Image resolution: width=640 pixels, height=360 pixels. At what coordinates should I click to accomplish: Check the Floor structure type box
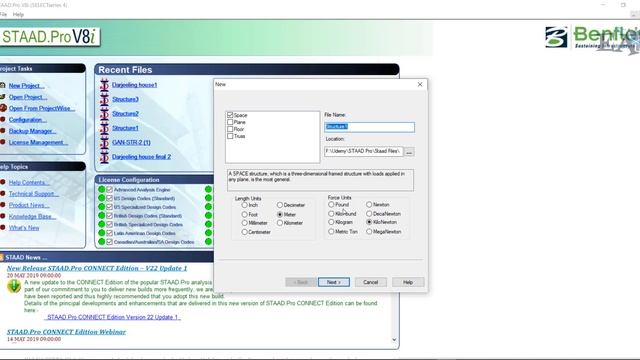pyautogui.click(x=230, y=129)
